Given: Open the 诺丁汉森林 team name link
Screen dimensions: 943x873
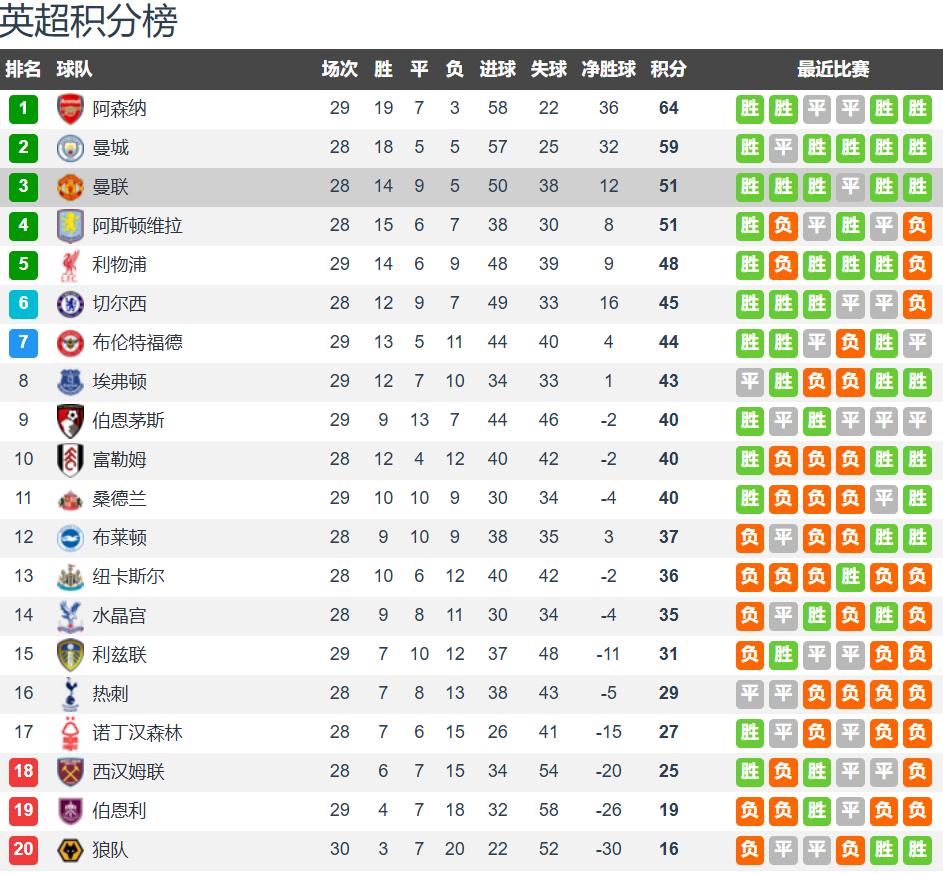Looking at the screenshot, I should point(137,732).
